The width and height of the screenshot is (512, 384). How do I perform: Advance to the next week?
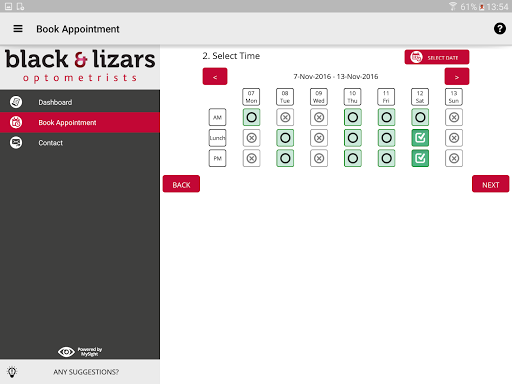coord(457,77)
